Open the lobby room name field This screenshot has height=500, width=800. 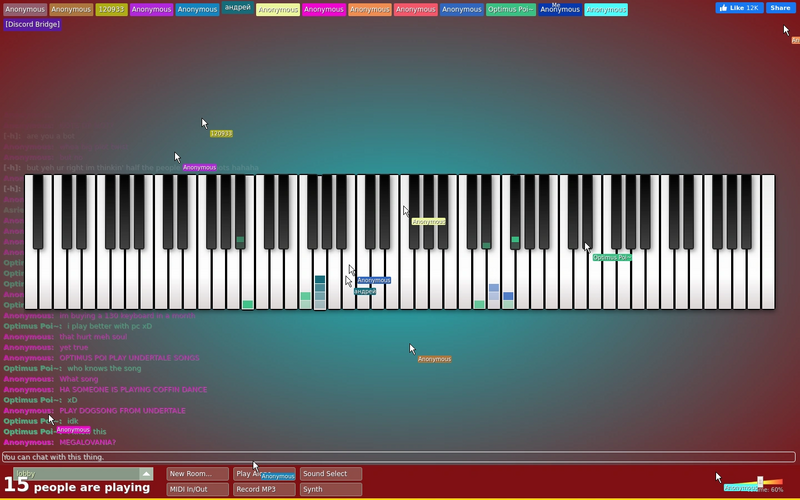pos(77,473)
